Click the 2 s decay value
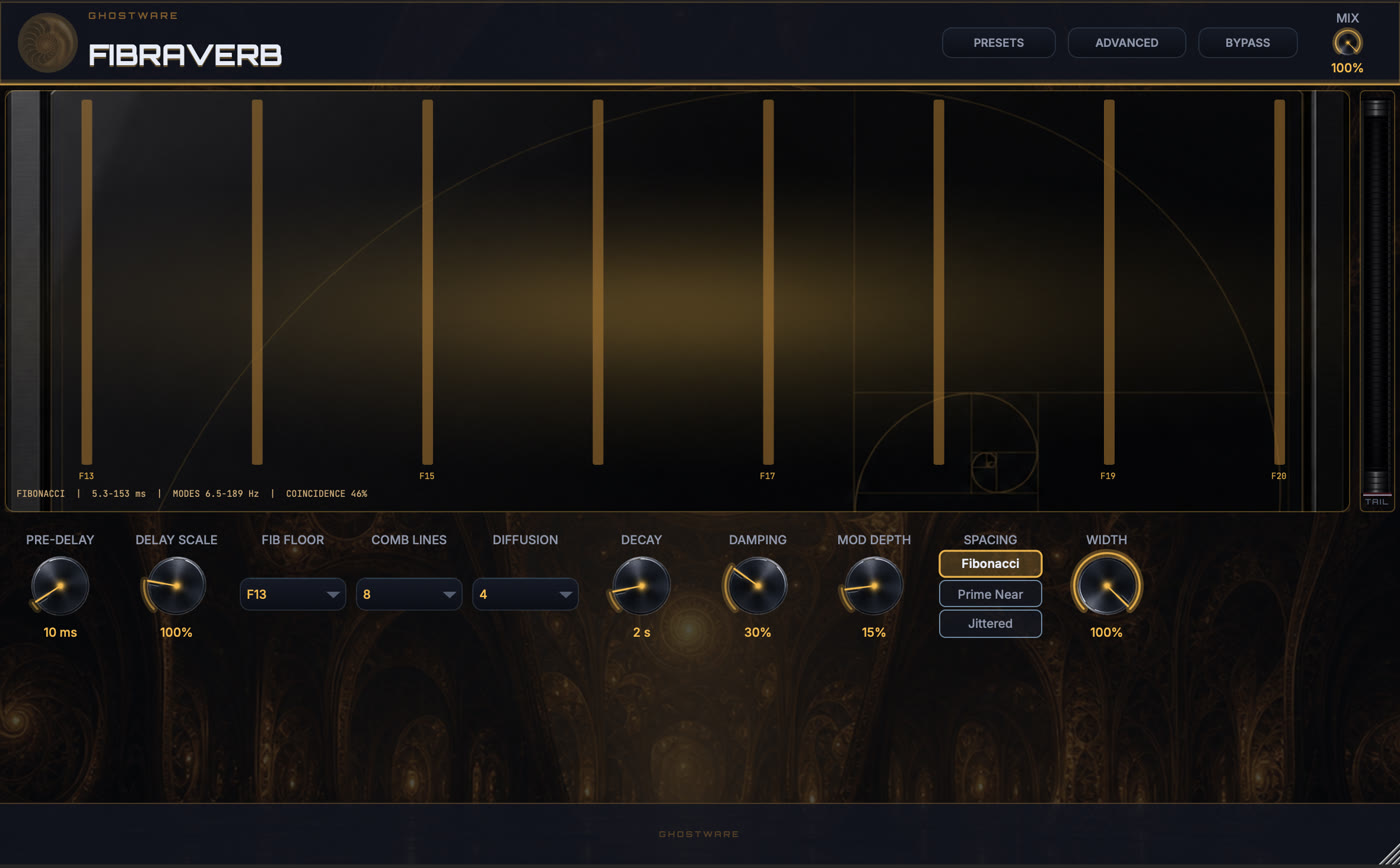The image size is (1400, 868). point(641,633)
